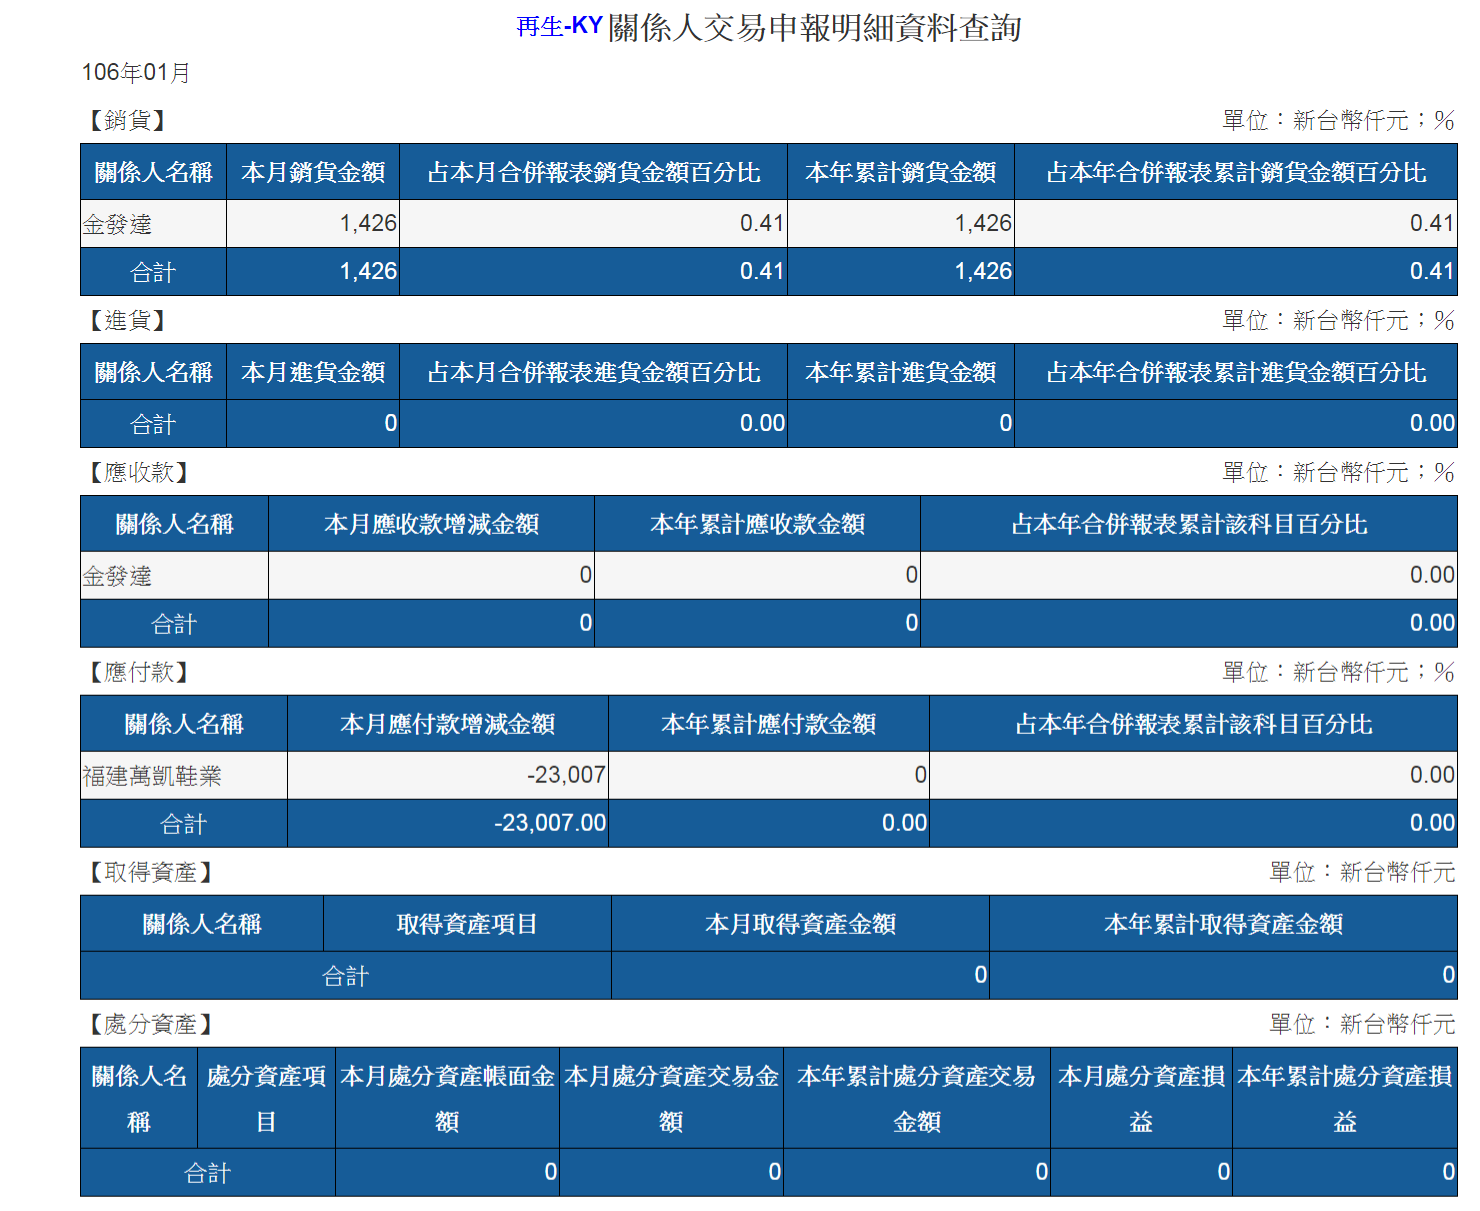Screen dimensions: 1480x1211
Task: Click the 合計 row label in the 銷貨 table
Action: point(153,272)
